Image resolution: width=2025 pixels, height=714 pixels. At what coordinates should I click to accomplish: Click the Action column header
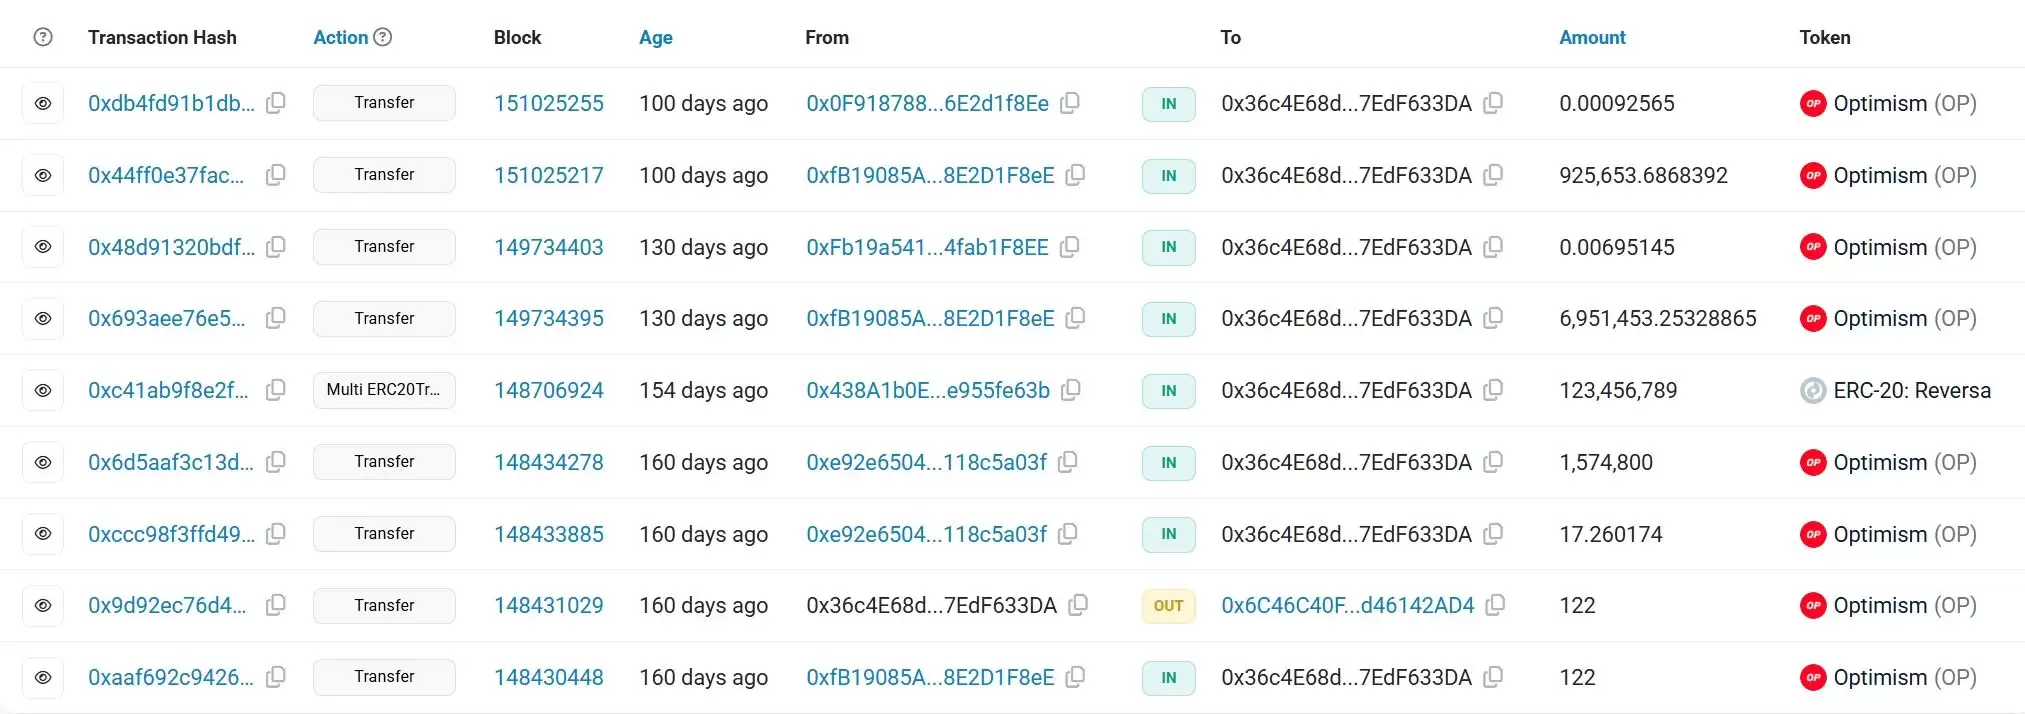tap(341, 37)
